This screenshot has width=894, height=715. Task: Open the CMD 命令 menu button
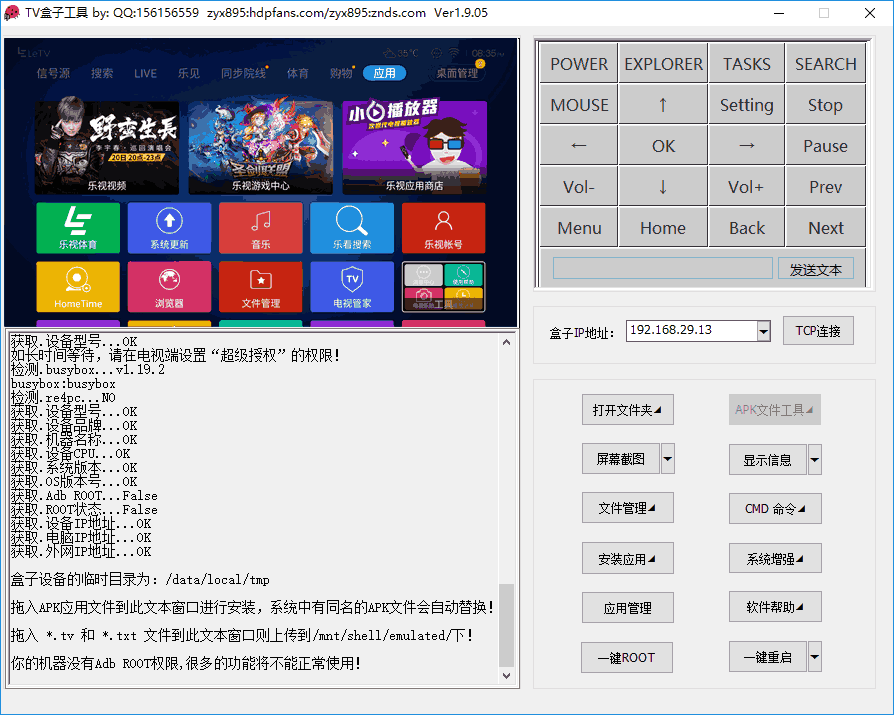point(775,509)
